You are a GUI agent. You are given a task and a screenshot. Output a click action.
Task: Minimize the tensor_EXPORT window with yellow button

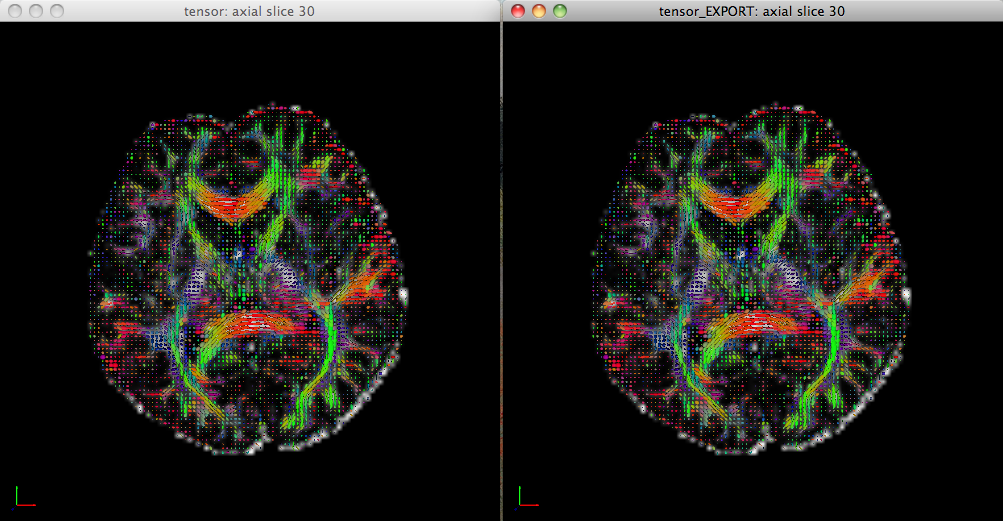539,11
